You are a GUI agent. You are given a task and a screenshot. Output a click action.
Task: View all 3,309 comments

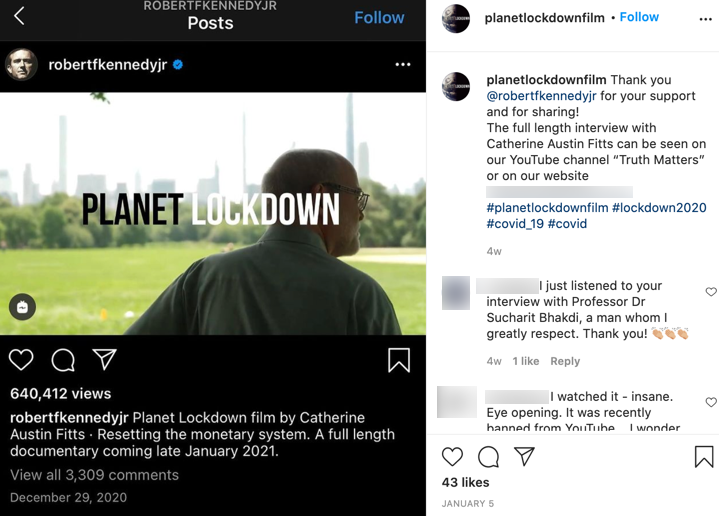pos(94,475)
